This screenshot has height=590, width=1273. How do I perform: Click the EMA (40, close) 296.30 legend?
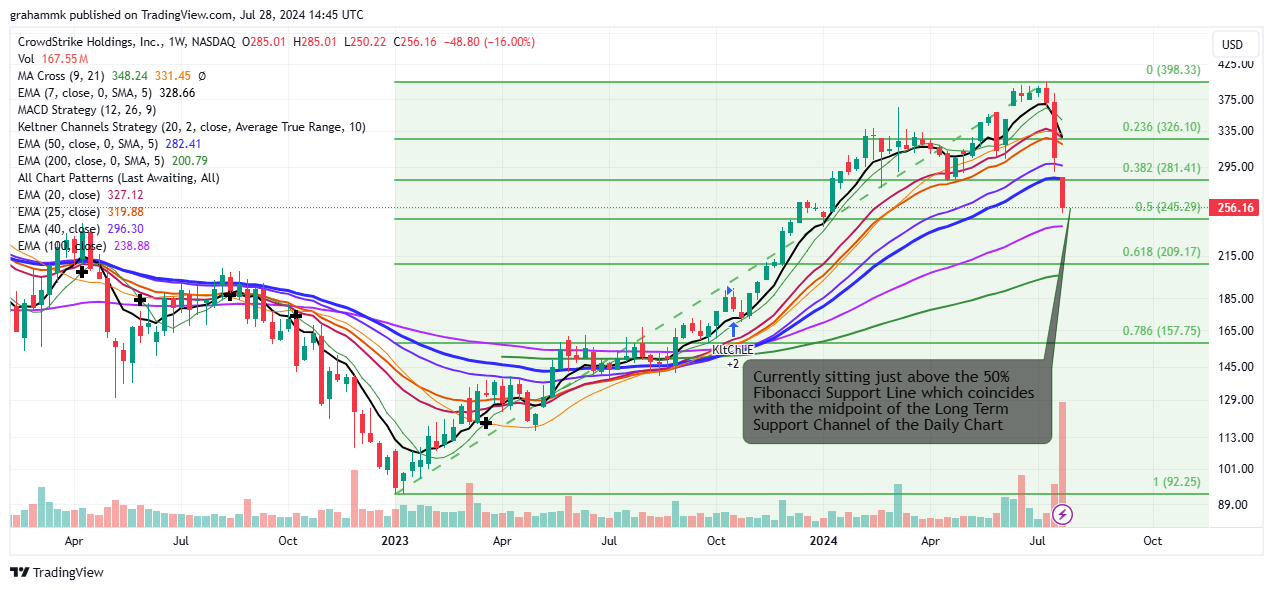(x=81, y=229)
